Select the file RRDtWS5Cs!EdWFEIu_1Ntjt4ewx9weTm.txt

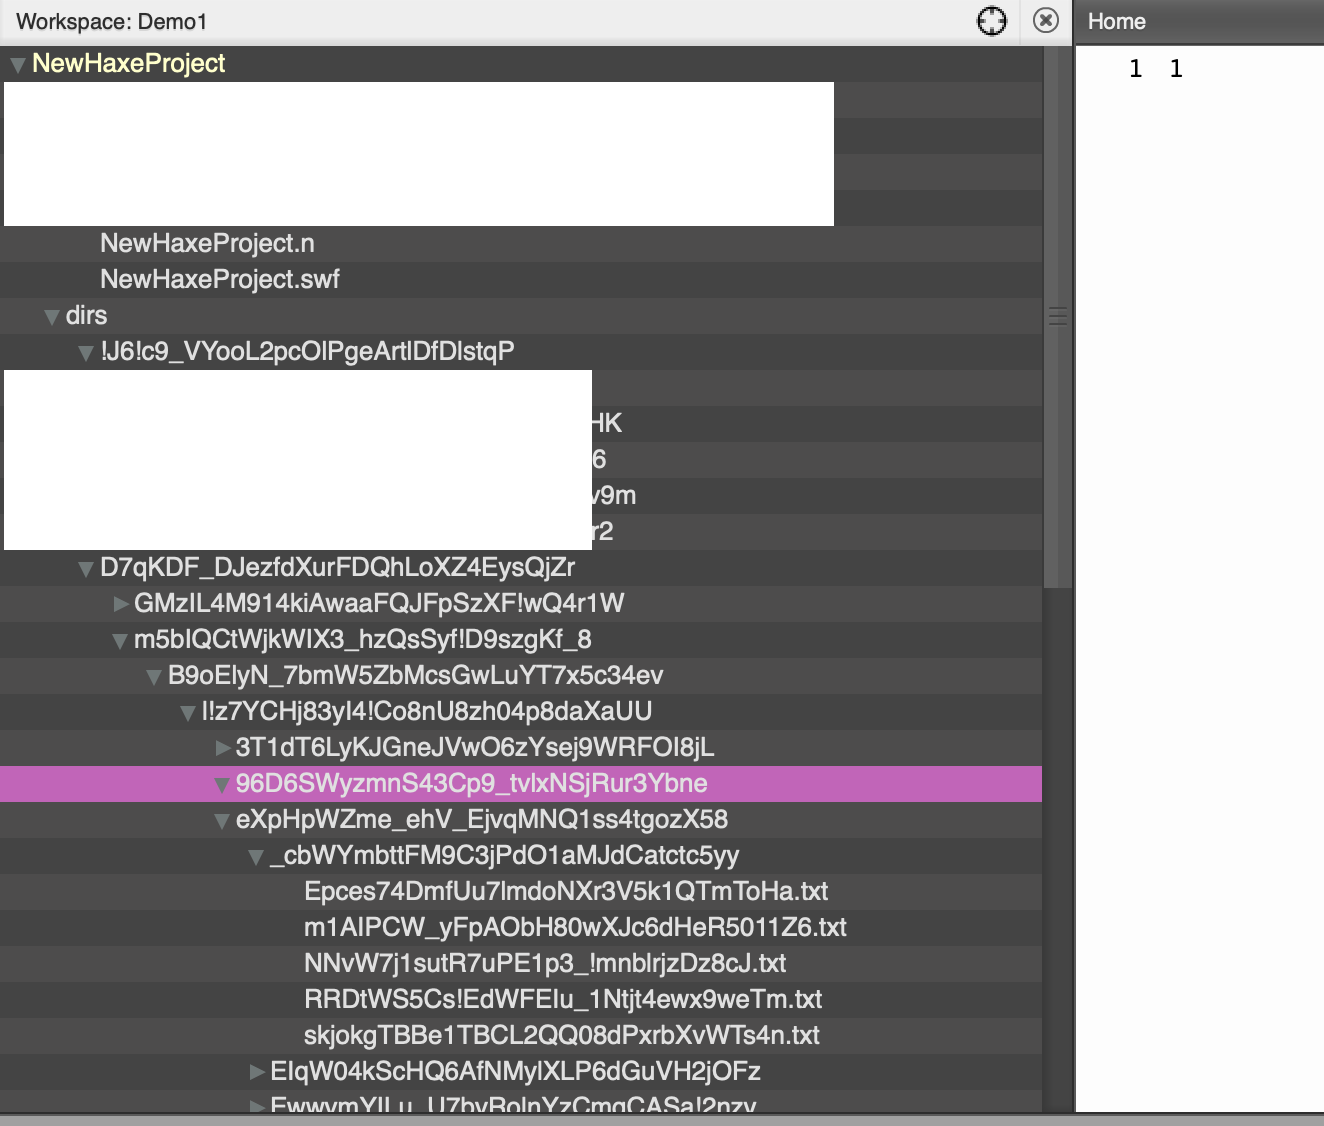[x=562, y=999]
